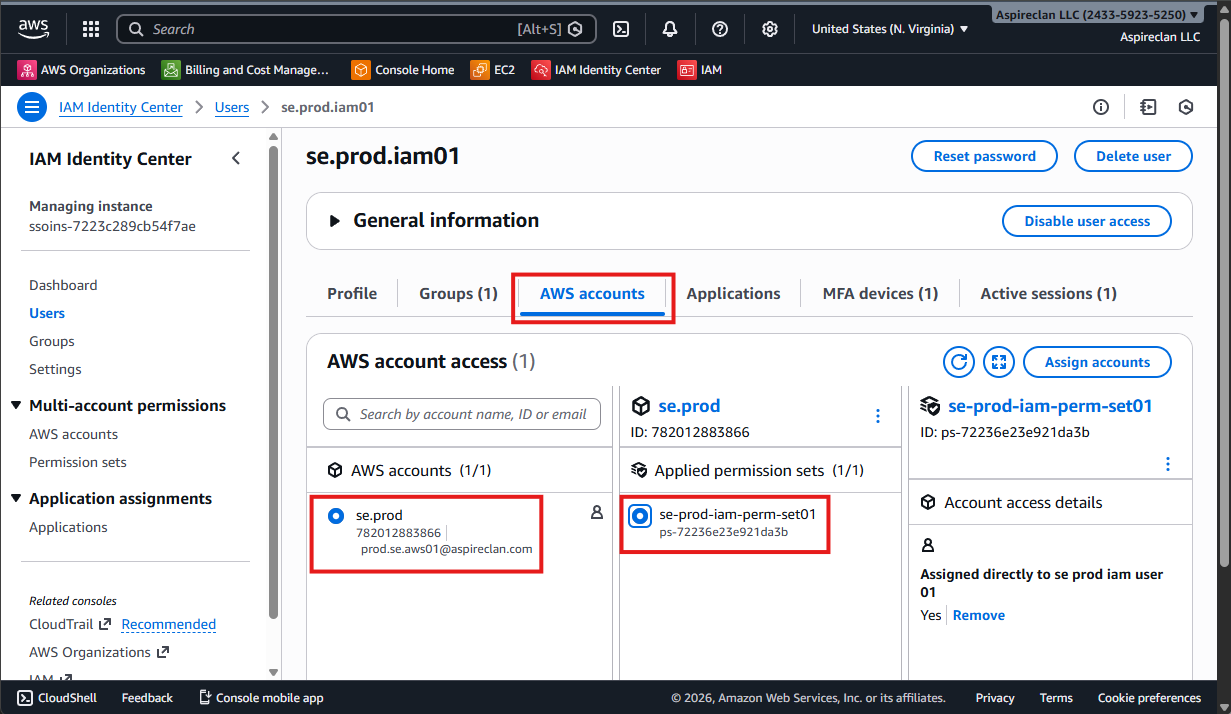The height and width of the screenshot is (714, 1231).
Task: Switch to the Applications tab
Action: 733,293
